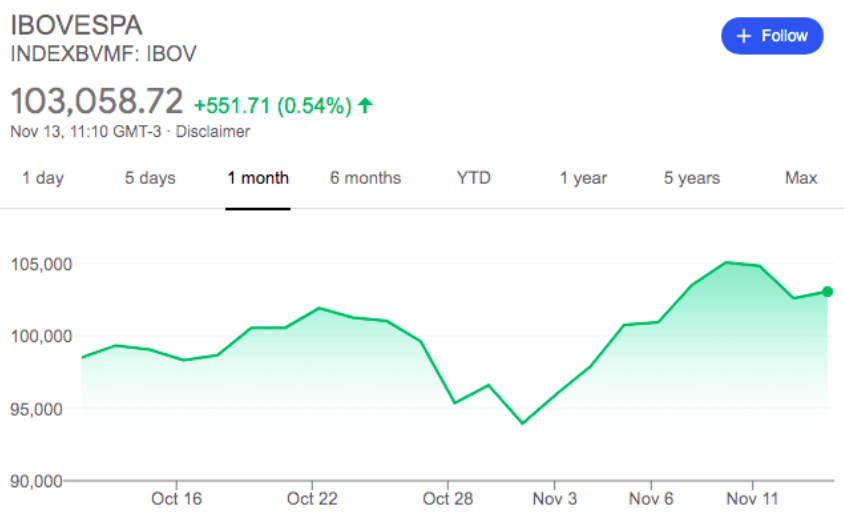Switch to the 1 day tab
This screenshot has width=844, height=521.
point(43,178)
